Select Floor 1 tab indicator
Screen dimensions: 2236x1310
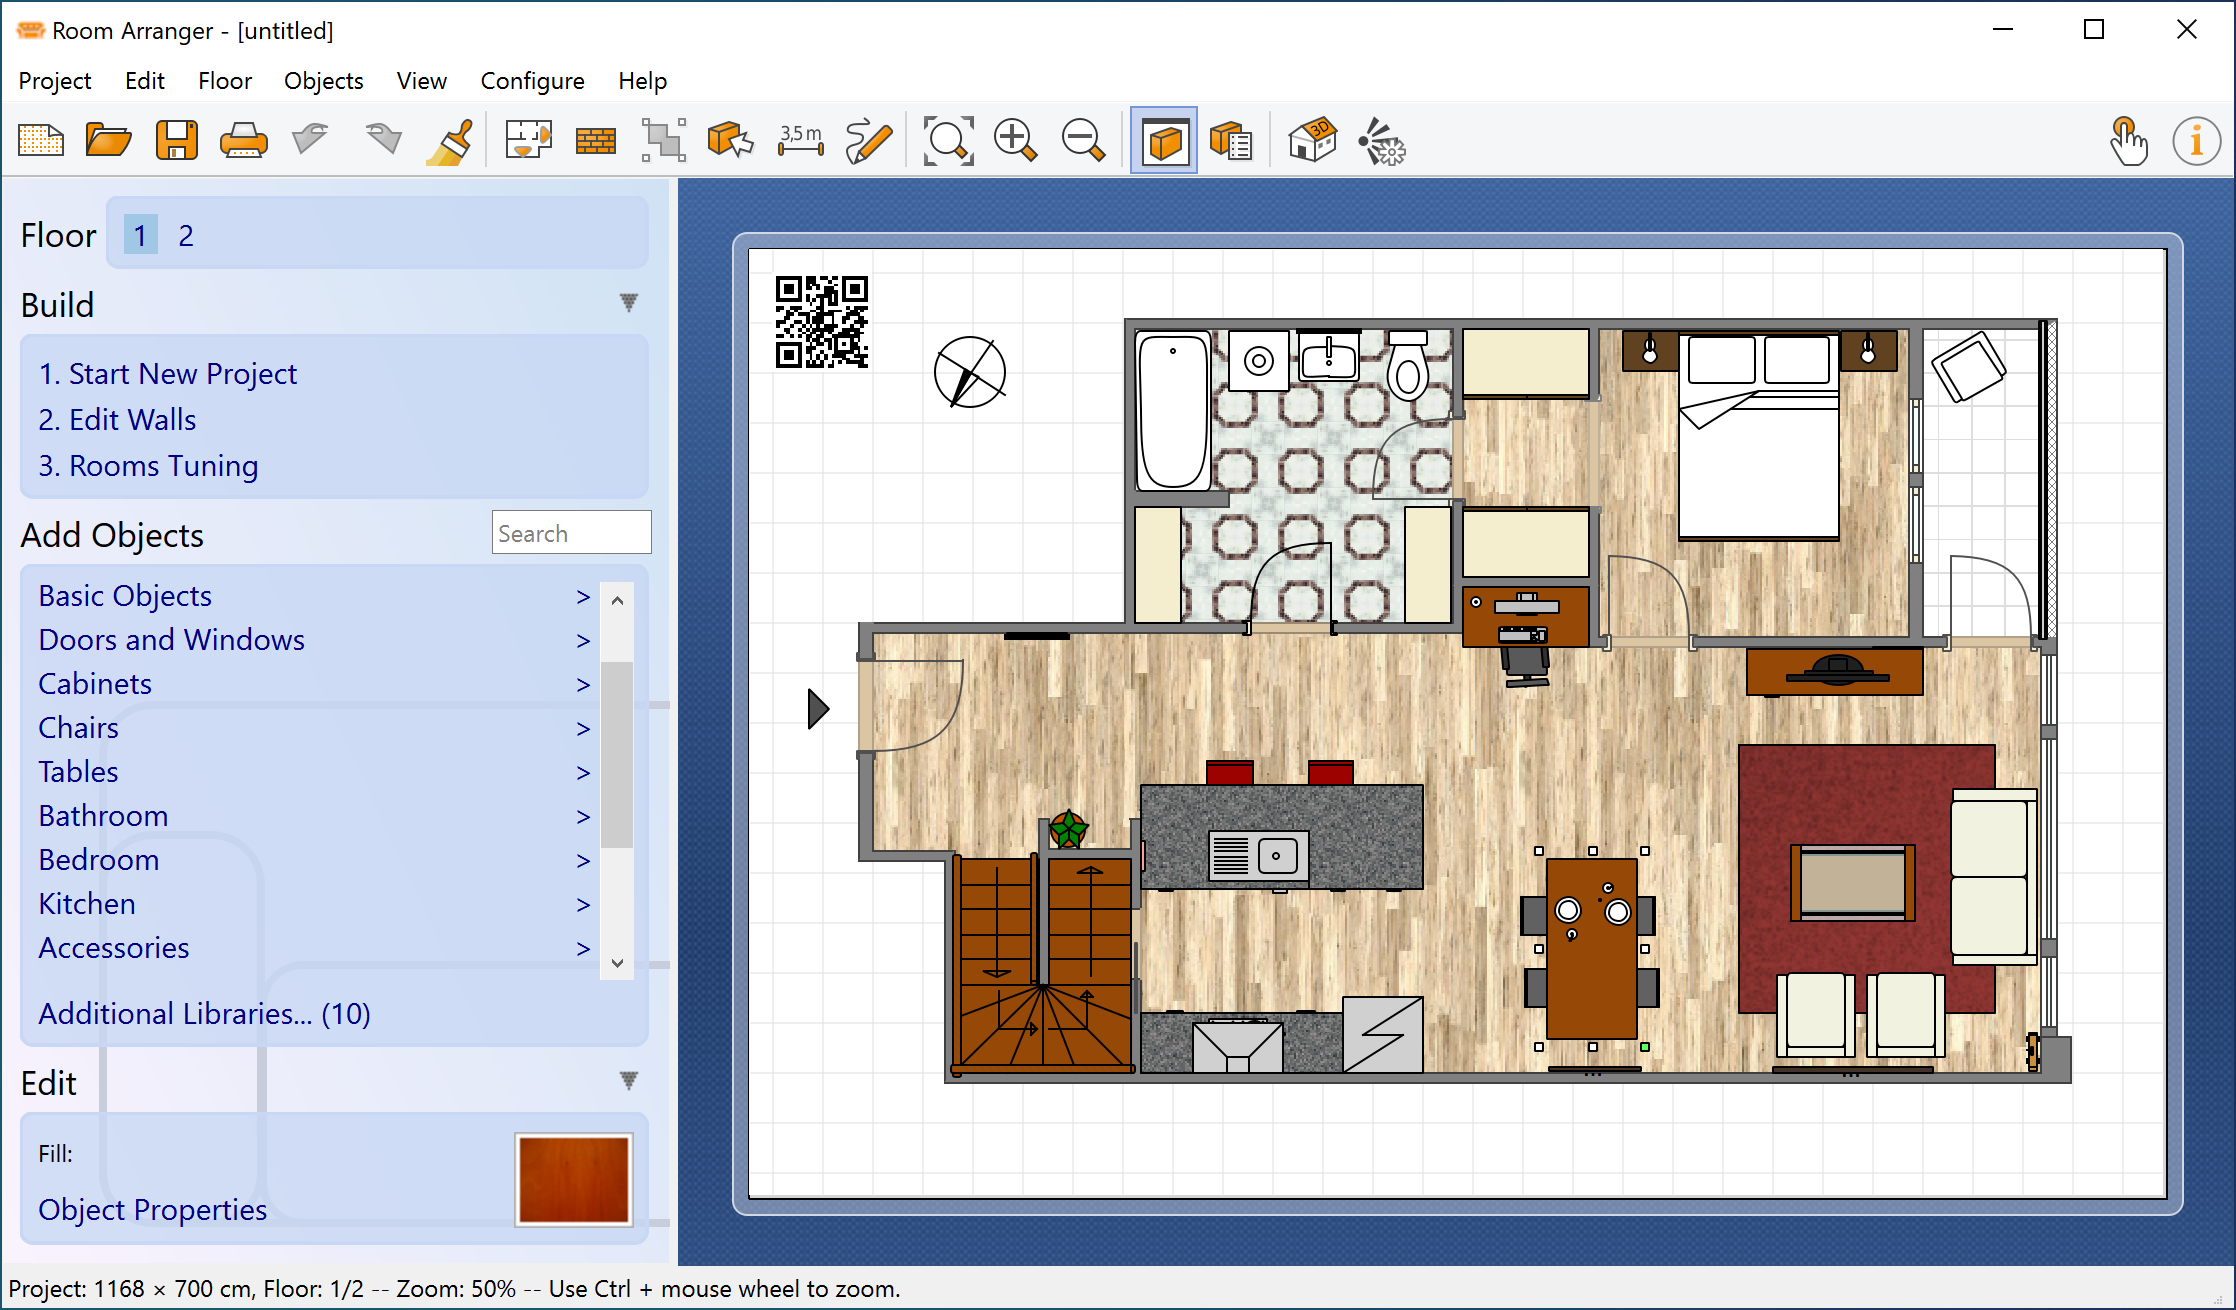(x=140, y=235)
